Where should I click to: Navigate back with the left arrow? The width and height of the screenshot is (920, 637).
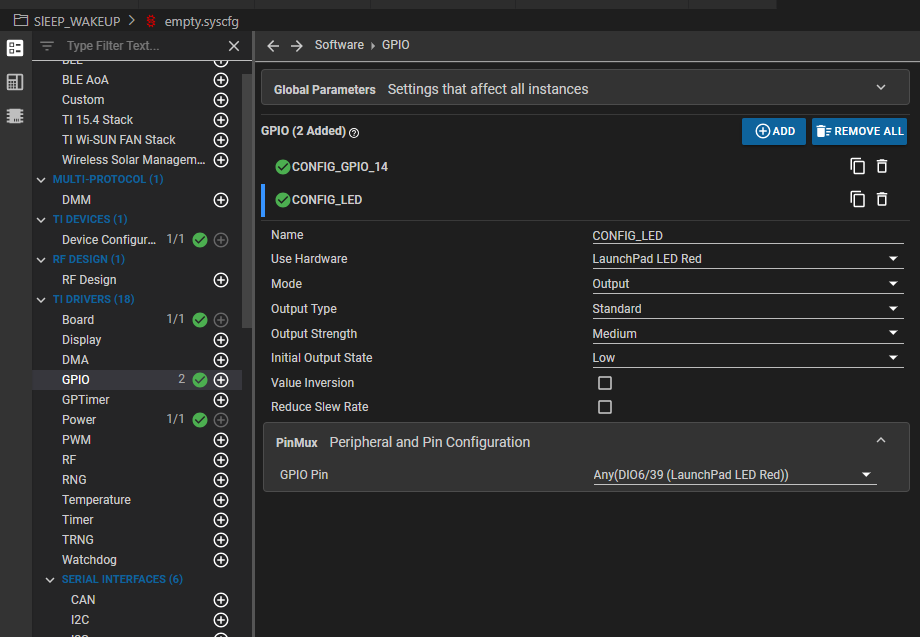pyautogui.click(x=273, y=46)
